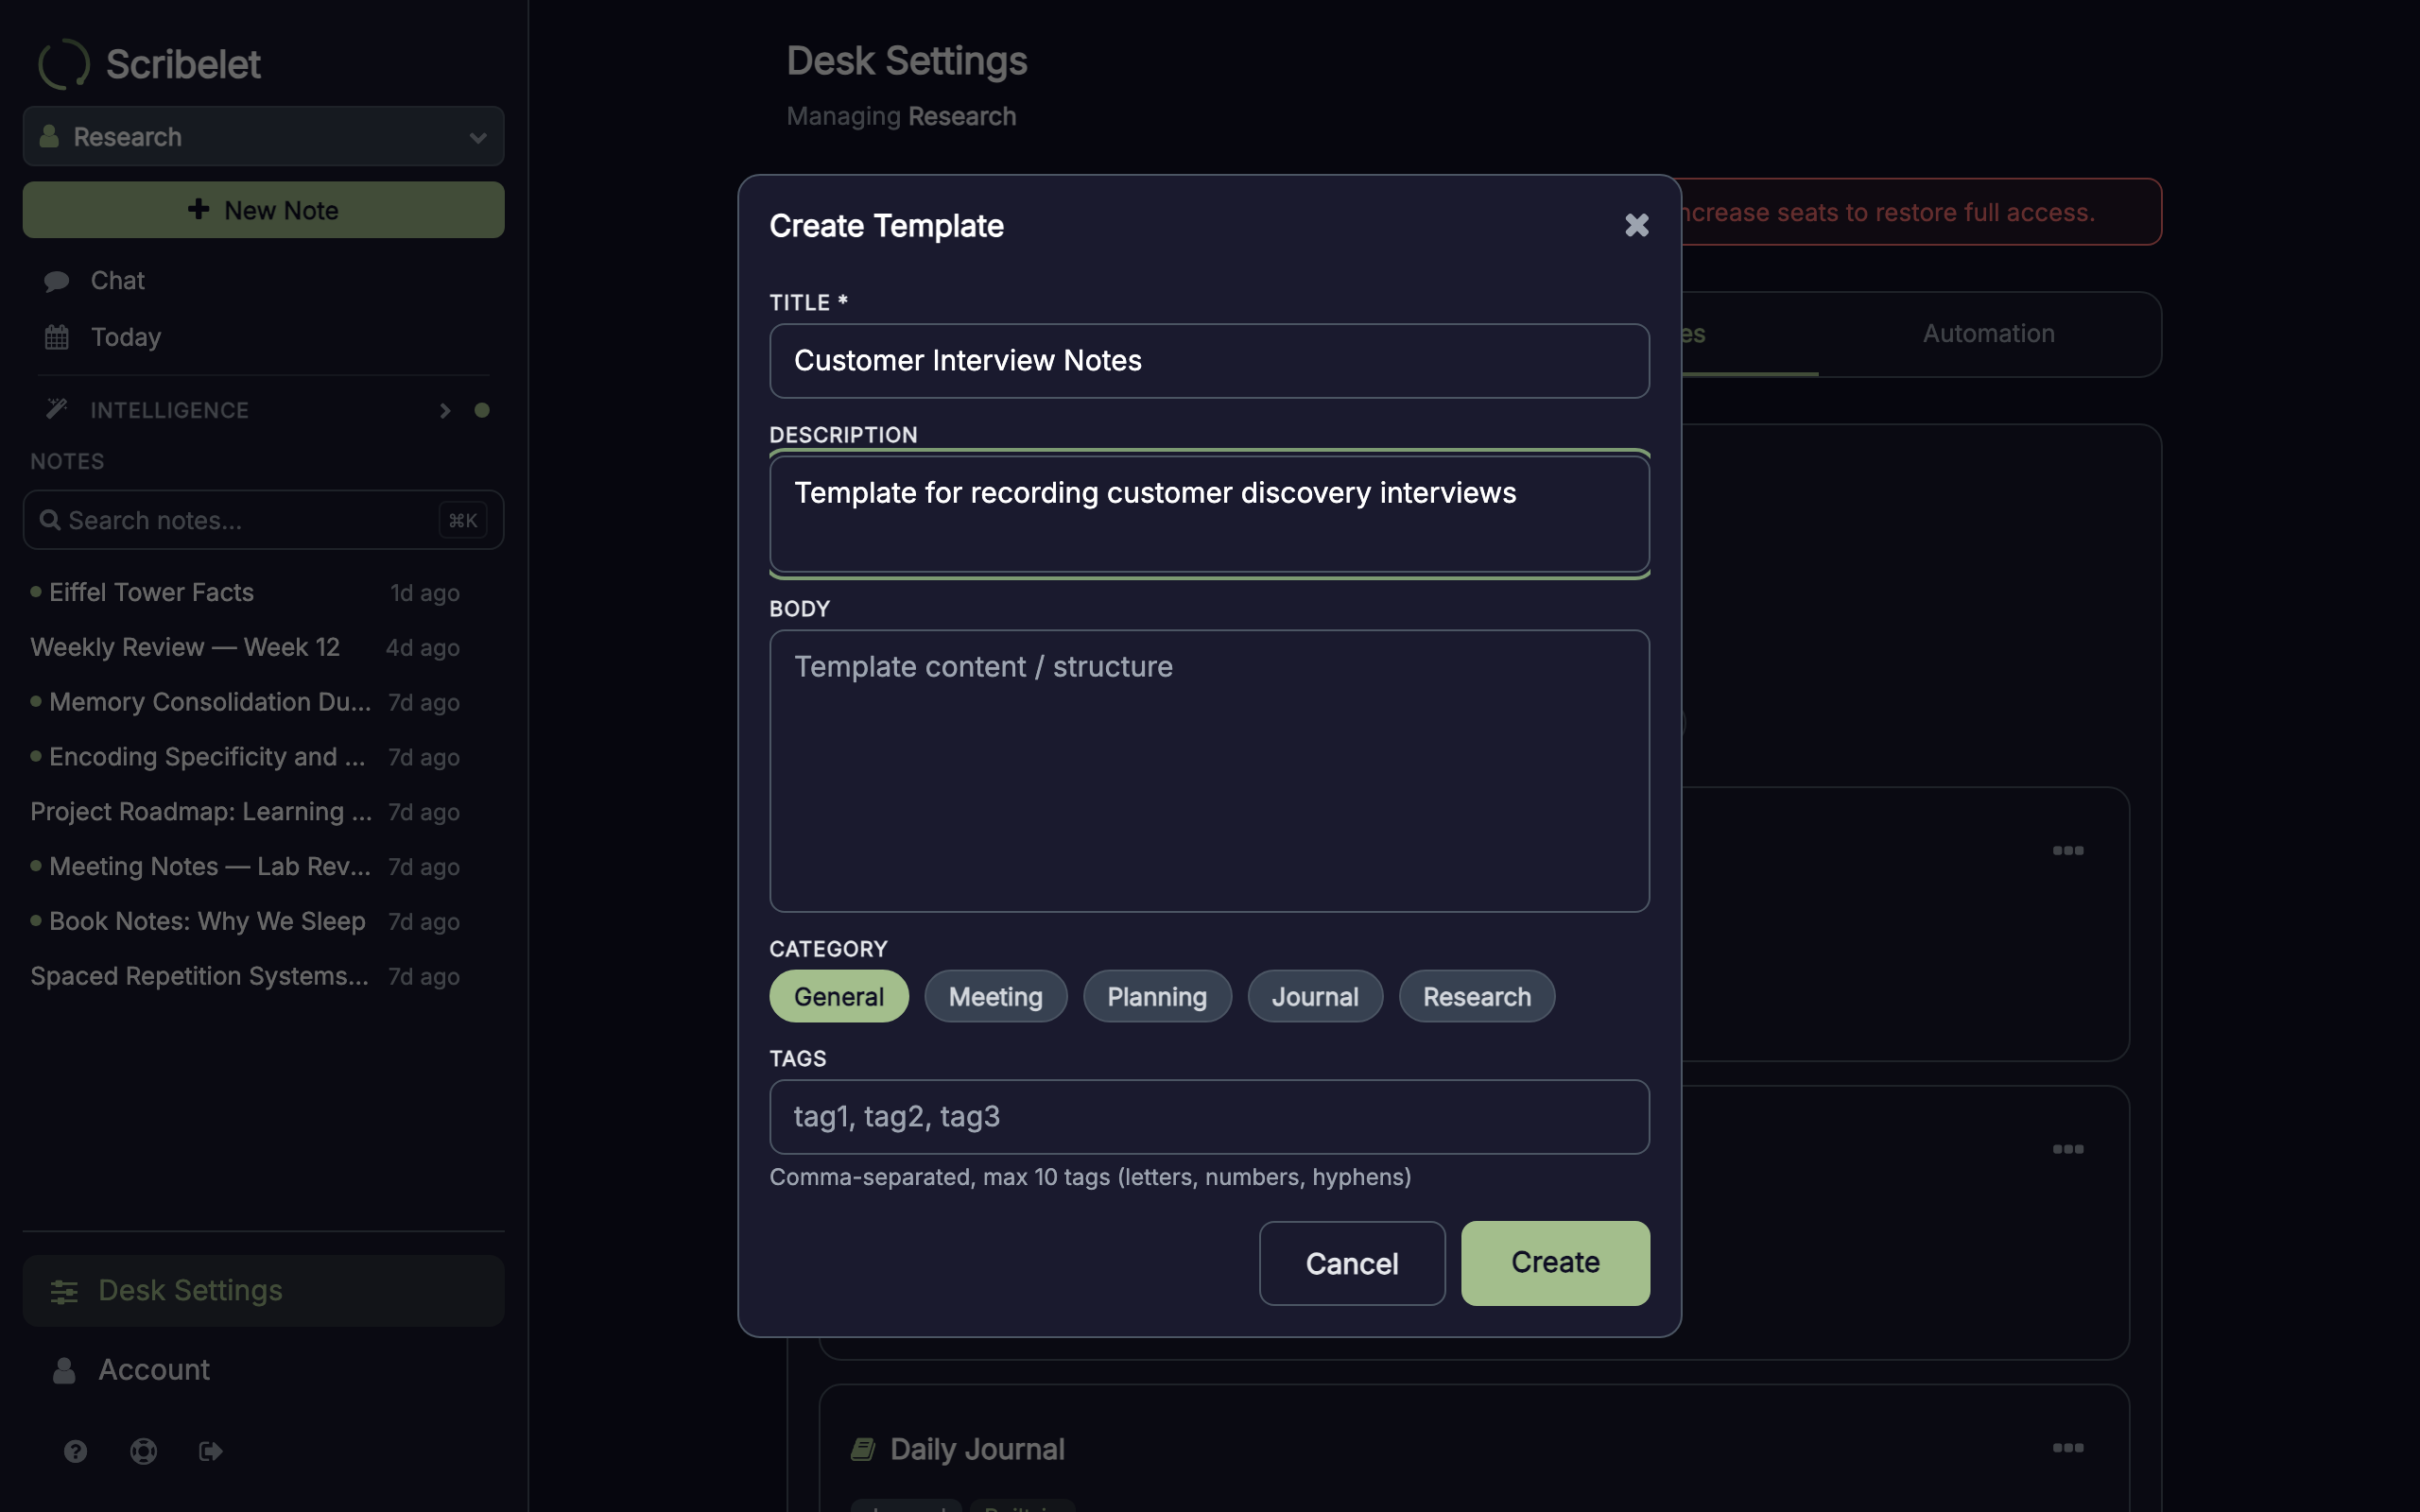This screenshot has width=2420, height=1512.
Task: Click the Body text area
Action: (1209, 770)
